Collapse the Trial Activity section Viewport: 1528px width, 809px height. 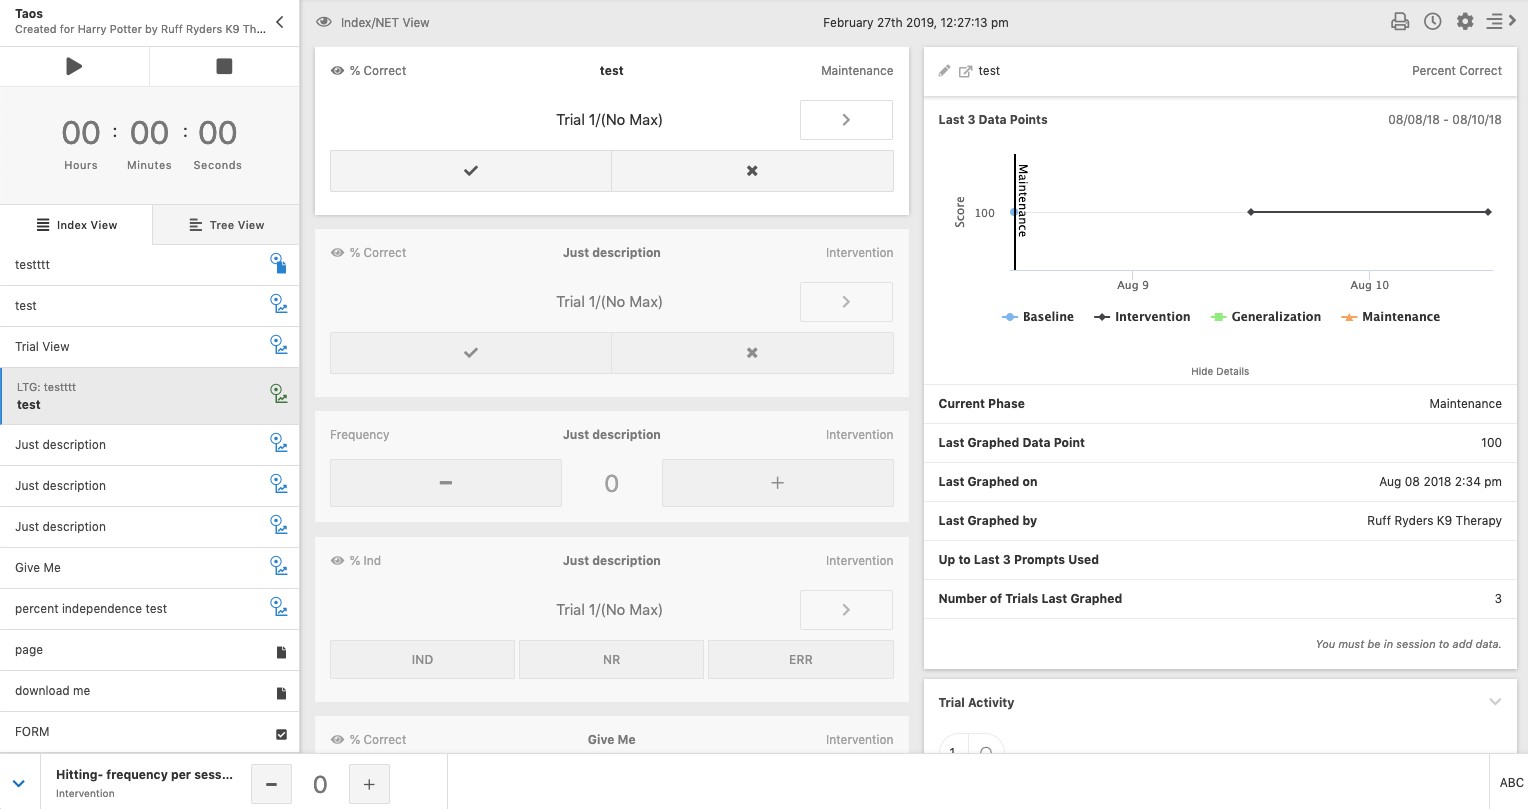coord(1494,701)
